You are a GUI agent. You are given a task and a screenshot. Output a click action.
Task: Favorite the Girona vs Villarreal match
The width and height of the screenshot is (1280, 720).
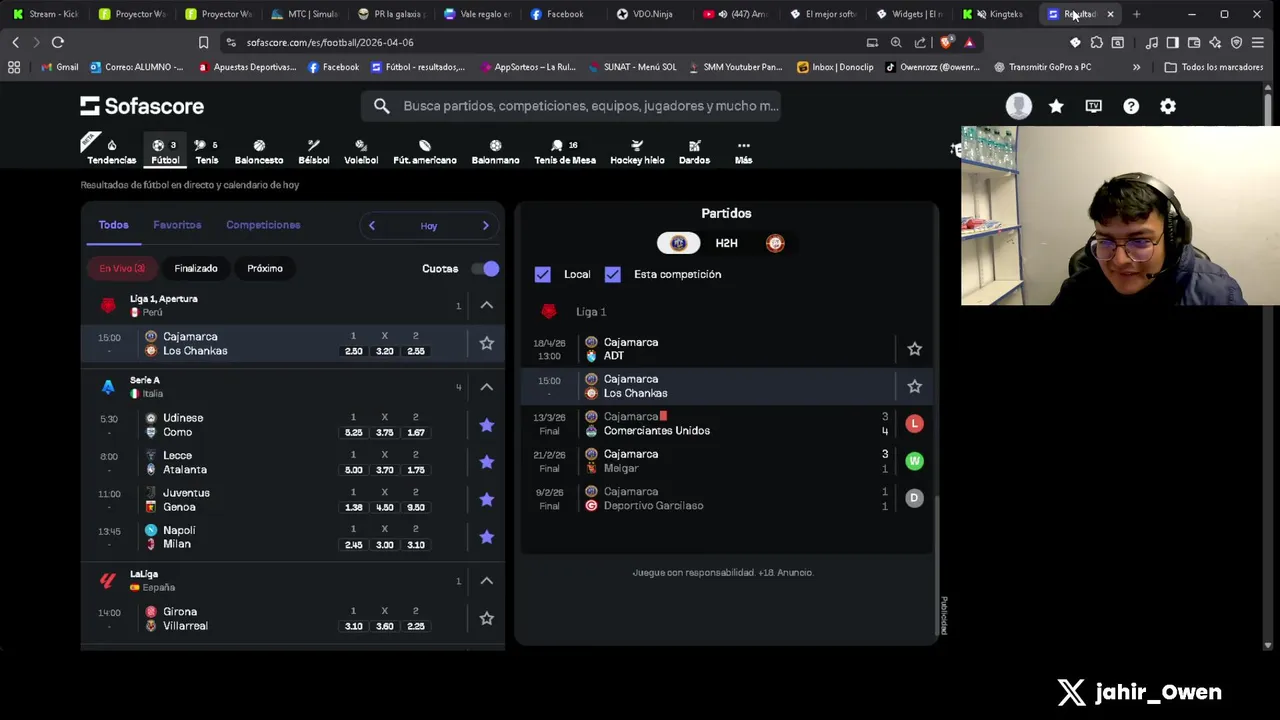tap(486, 619)
